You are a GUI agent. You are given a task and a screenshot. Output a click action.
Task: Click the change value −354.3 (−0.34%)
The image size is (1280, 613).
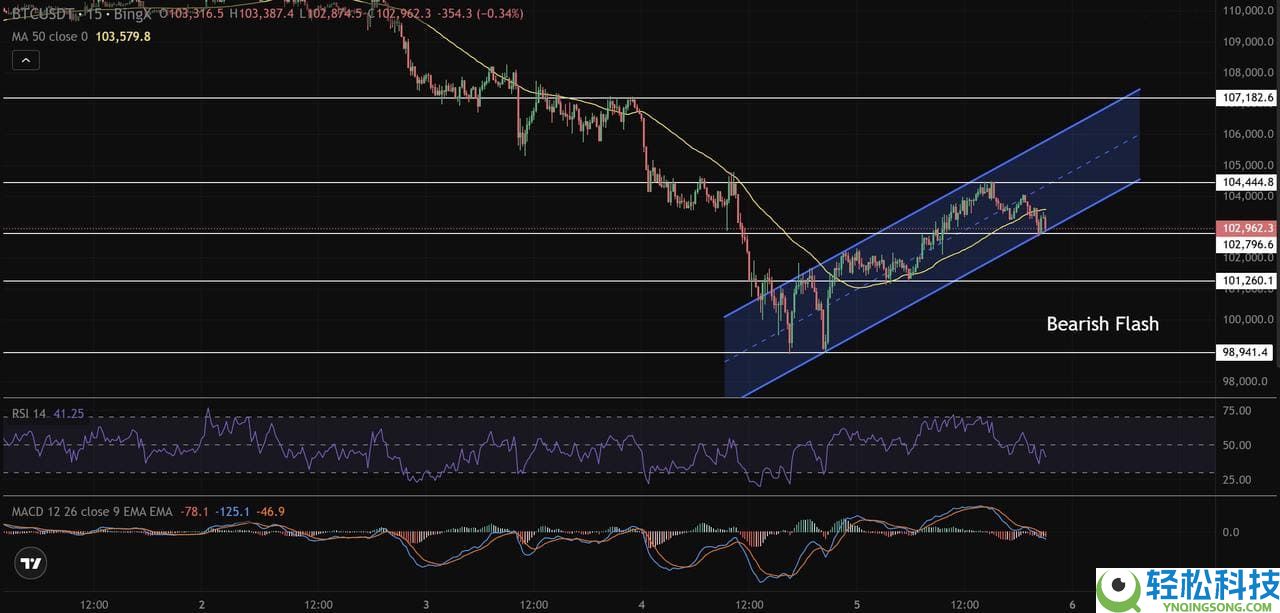coord(481,13)
